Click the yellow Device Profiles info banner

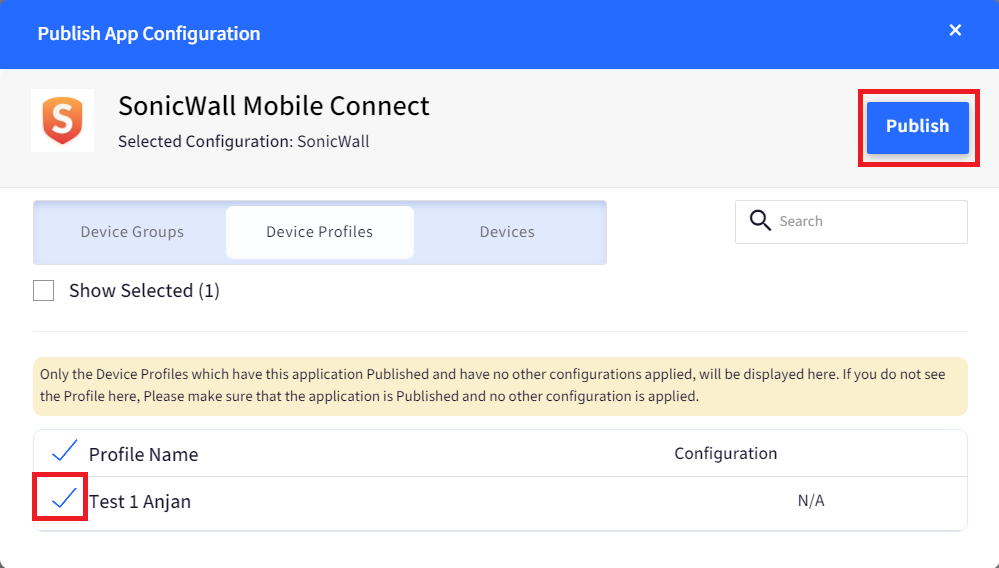500,386
